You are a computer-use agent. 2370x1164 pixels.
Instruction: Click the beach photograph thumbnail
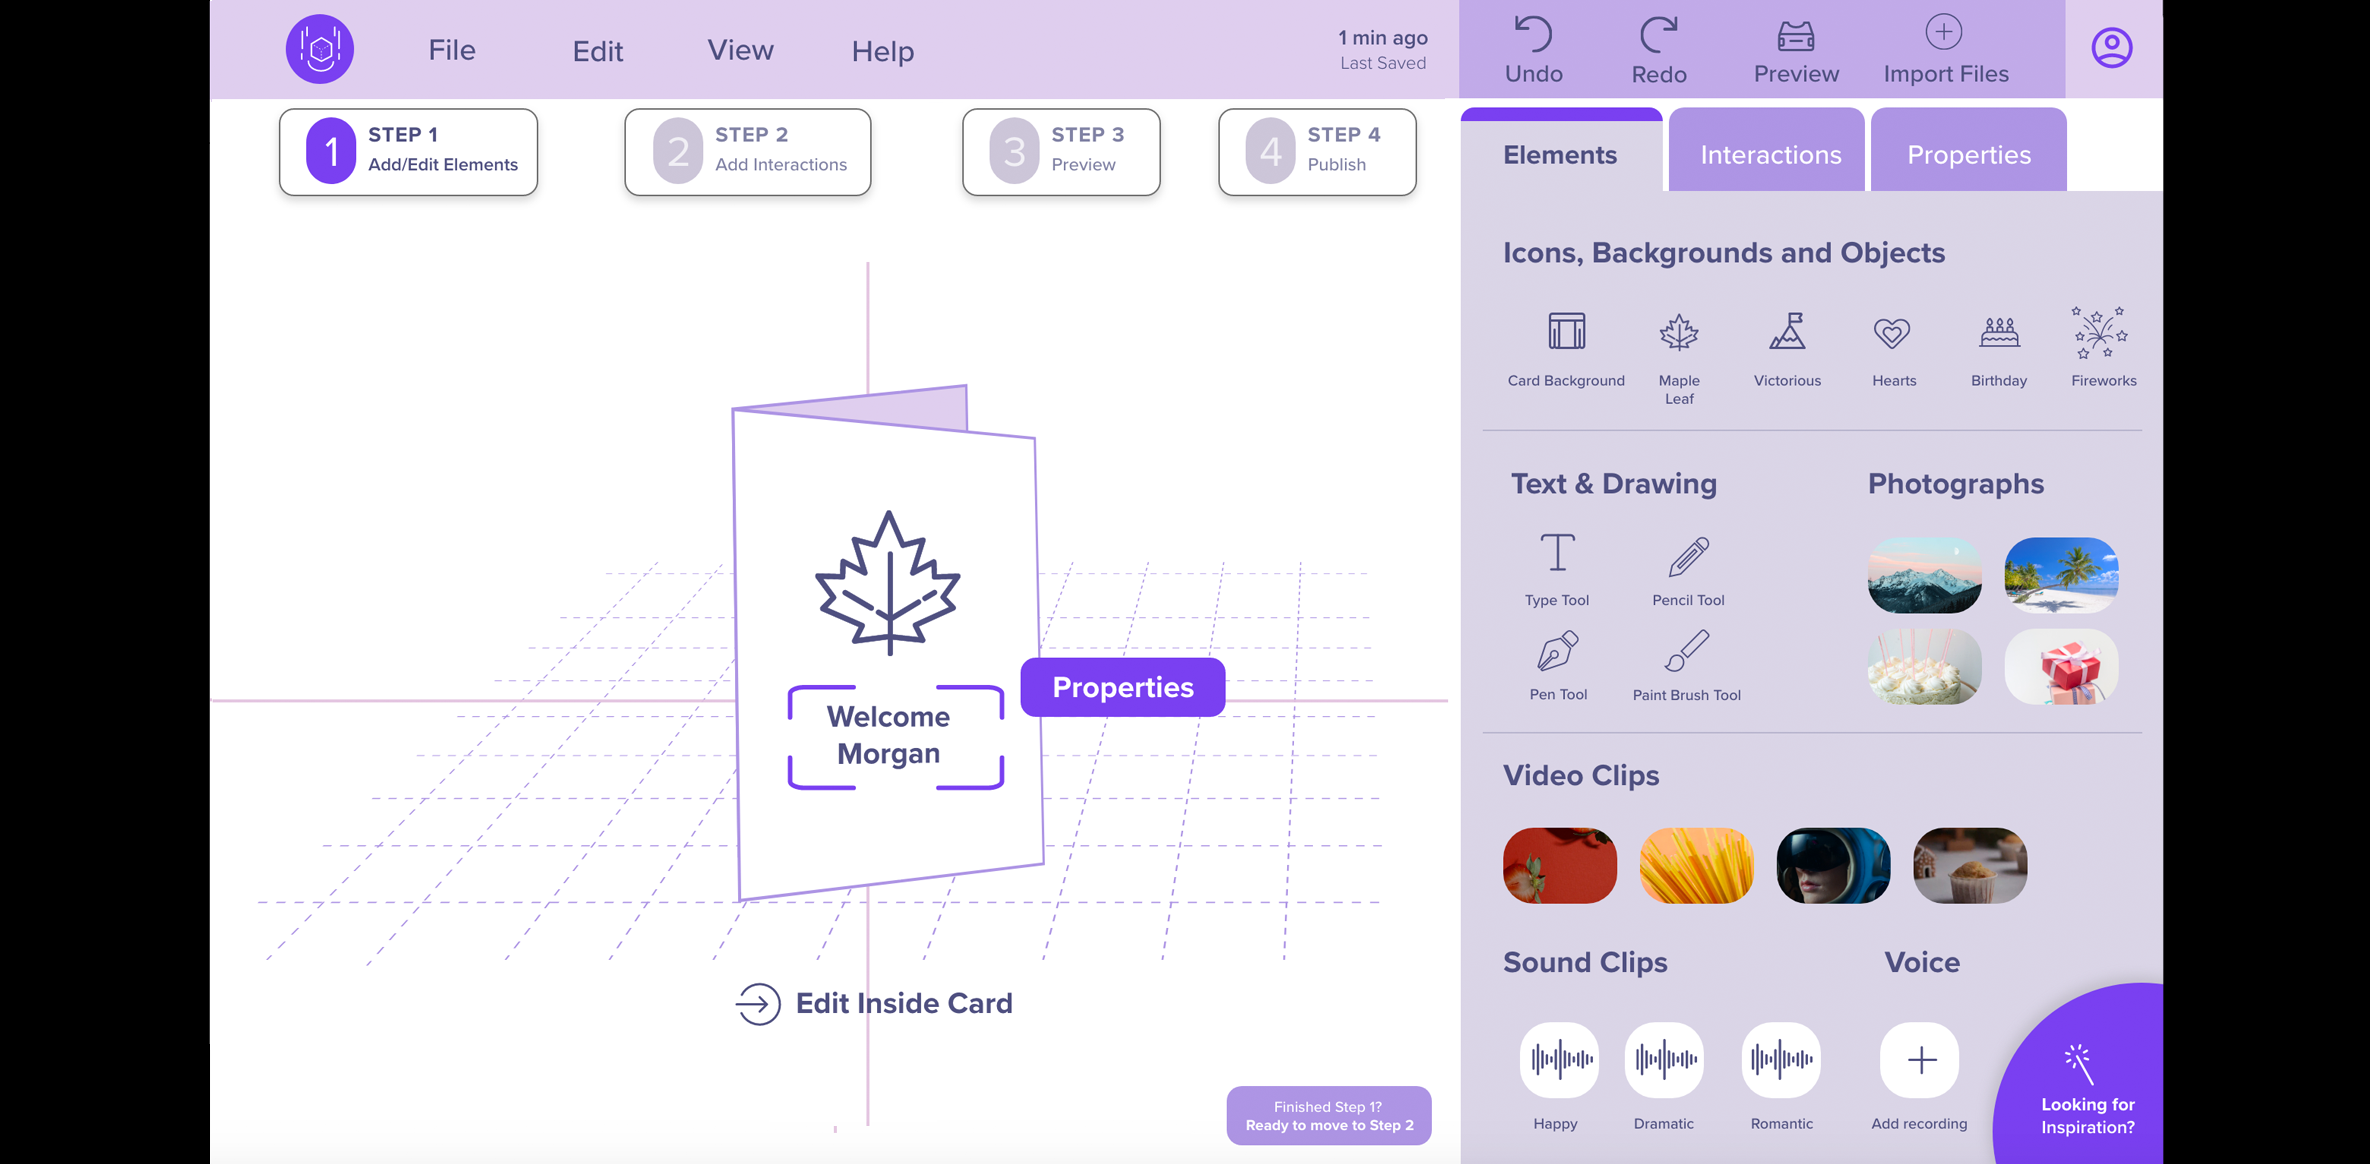point(2062,574)
